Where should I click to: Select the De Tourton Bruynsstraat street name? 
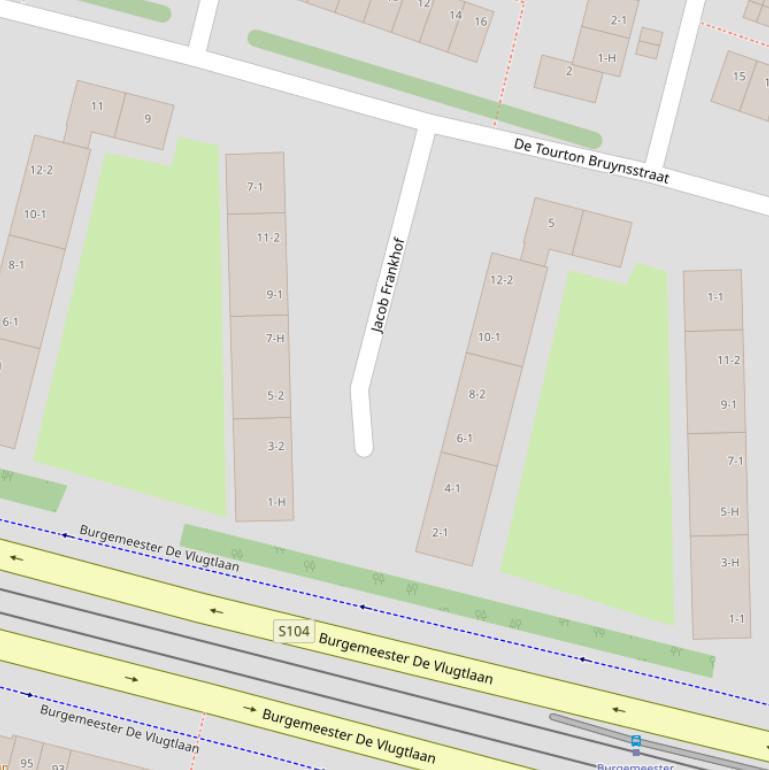coord(591,160)
